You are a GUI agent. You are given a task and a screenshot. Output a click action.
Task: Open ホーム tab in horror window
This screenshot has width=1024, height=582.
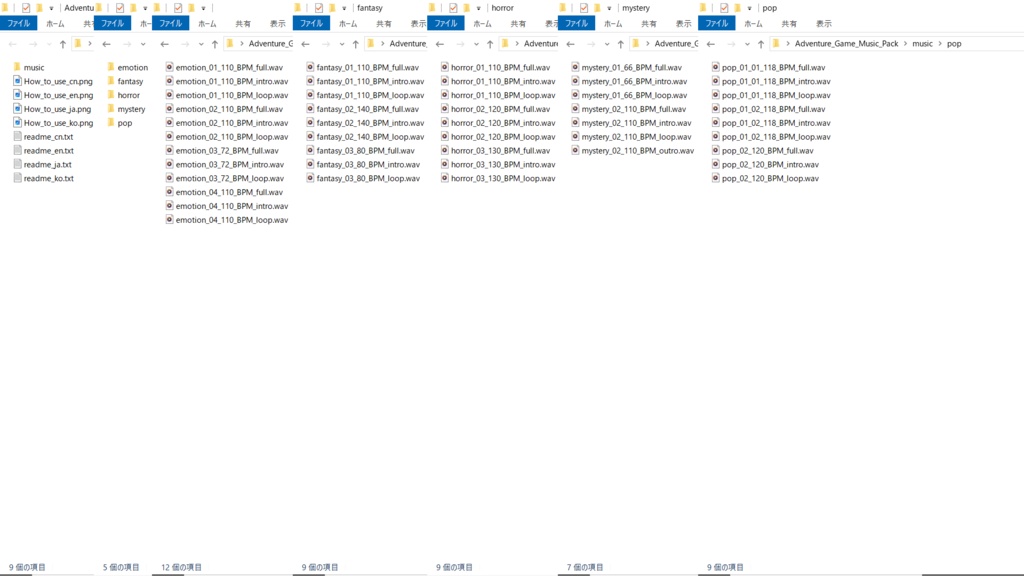tap(482, 24)
